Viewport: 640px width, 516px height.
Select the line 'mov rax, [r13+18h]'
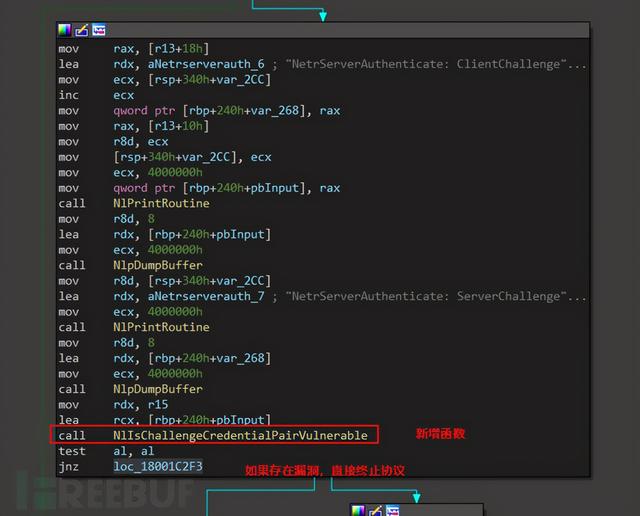point(133,49)
